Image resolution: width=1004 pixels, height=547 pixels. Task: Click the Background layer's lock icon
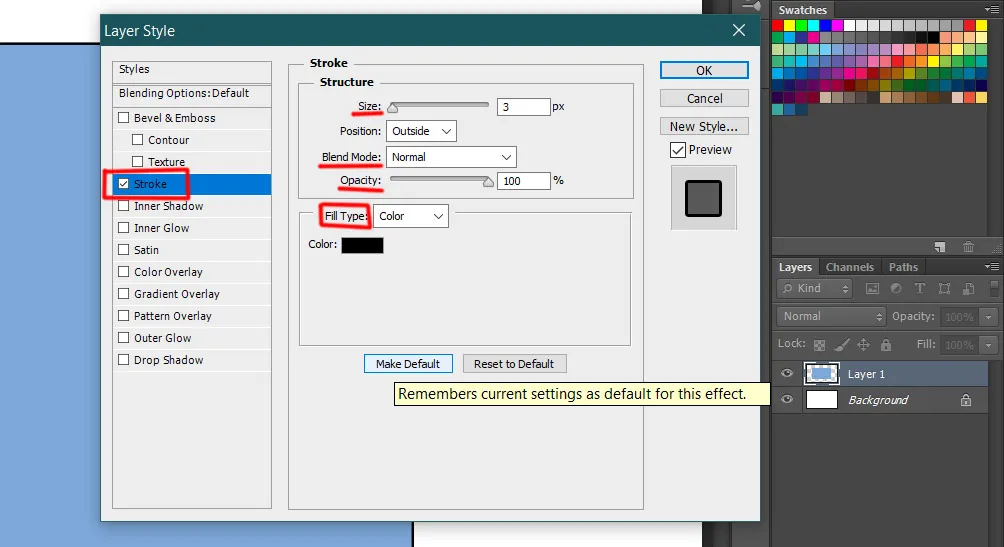click(x=966, y=400)
